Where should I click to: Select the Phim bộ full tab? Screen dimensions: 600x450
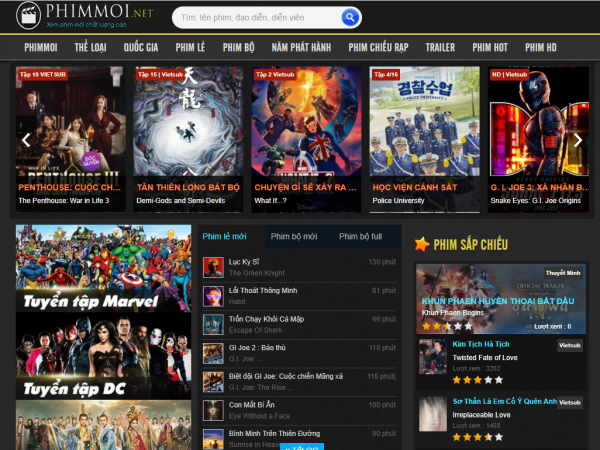pyautogui.click(x=360, y=236)
